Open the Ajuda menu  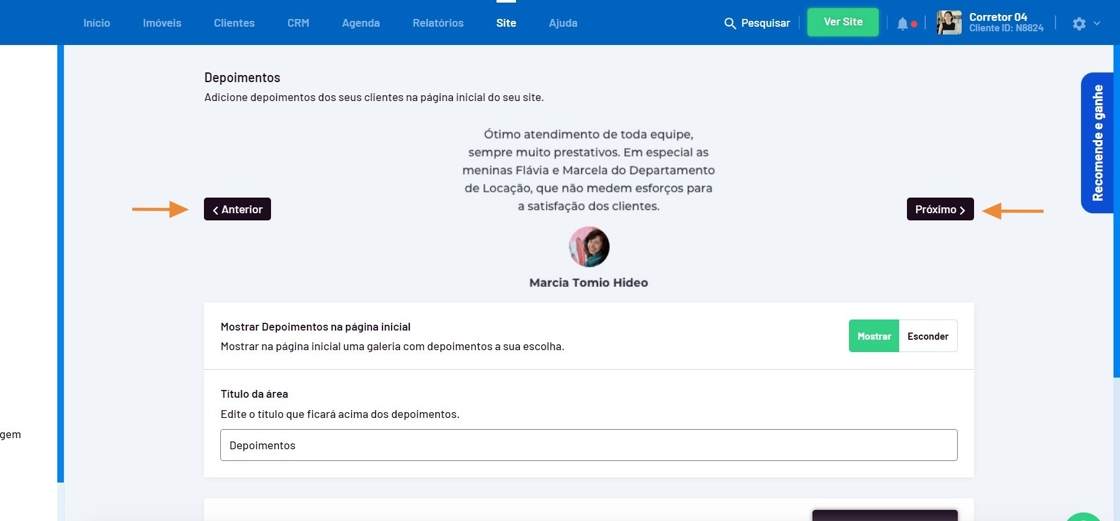[x=563, y=23]
